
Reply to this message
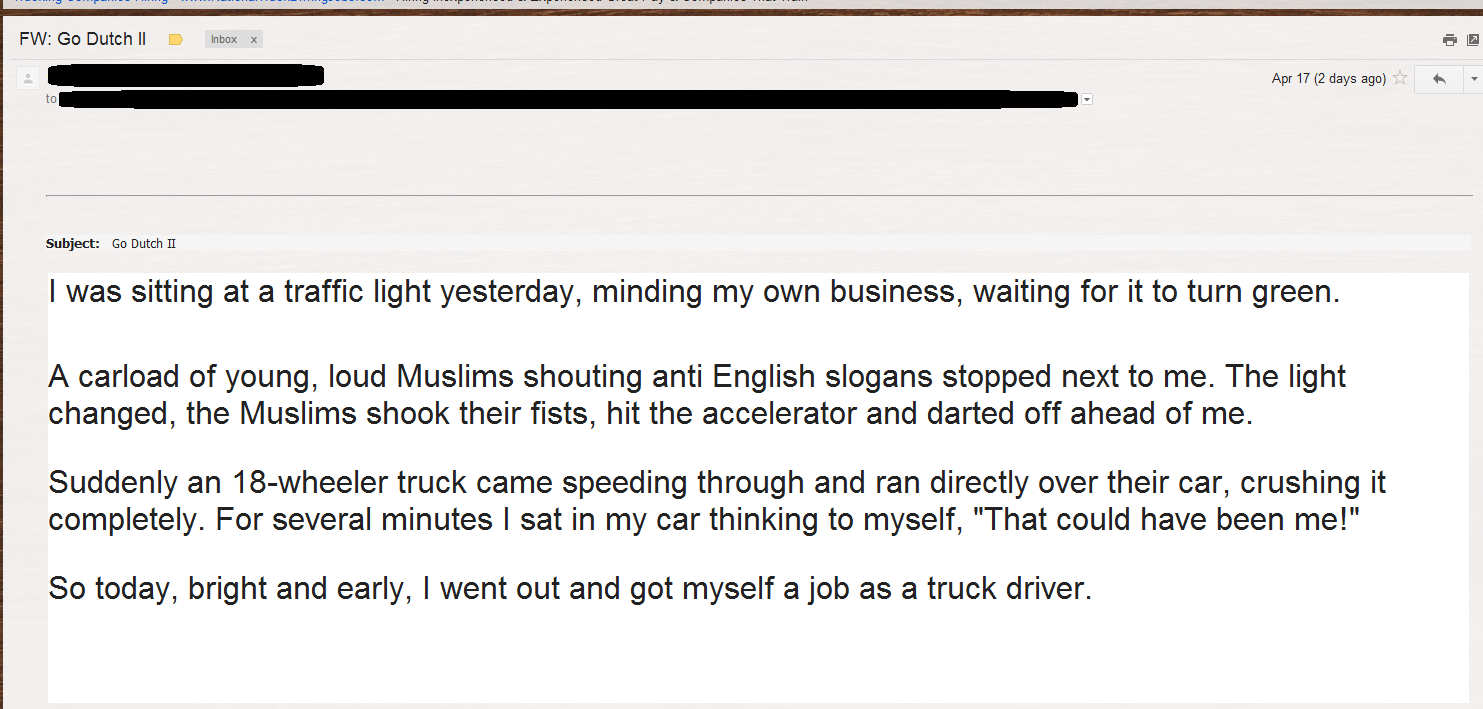1439,79
